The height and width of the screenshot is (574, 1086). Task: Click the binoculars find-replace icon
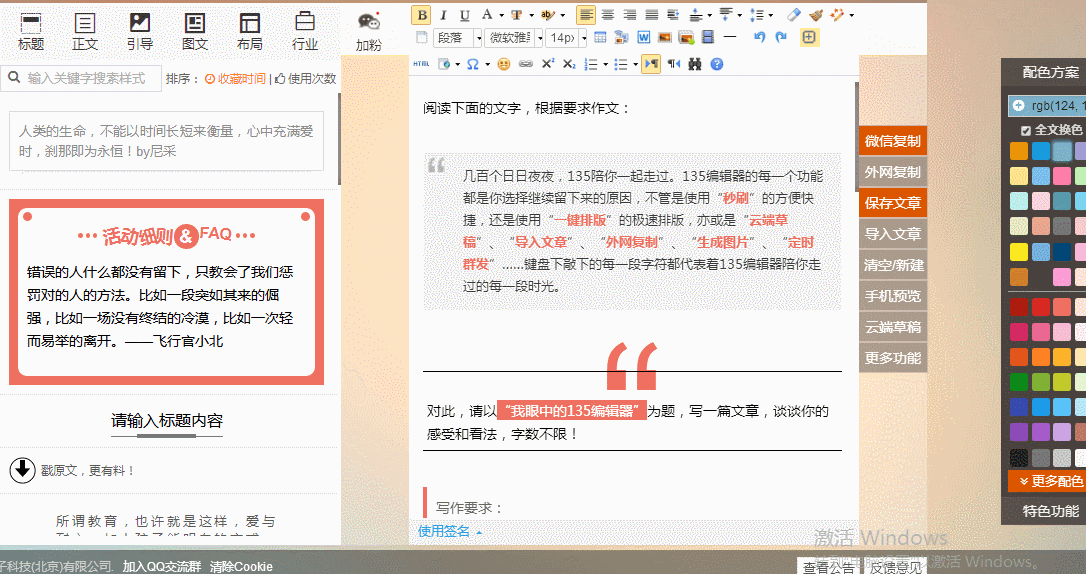(x=694, y=64)
